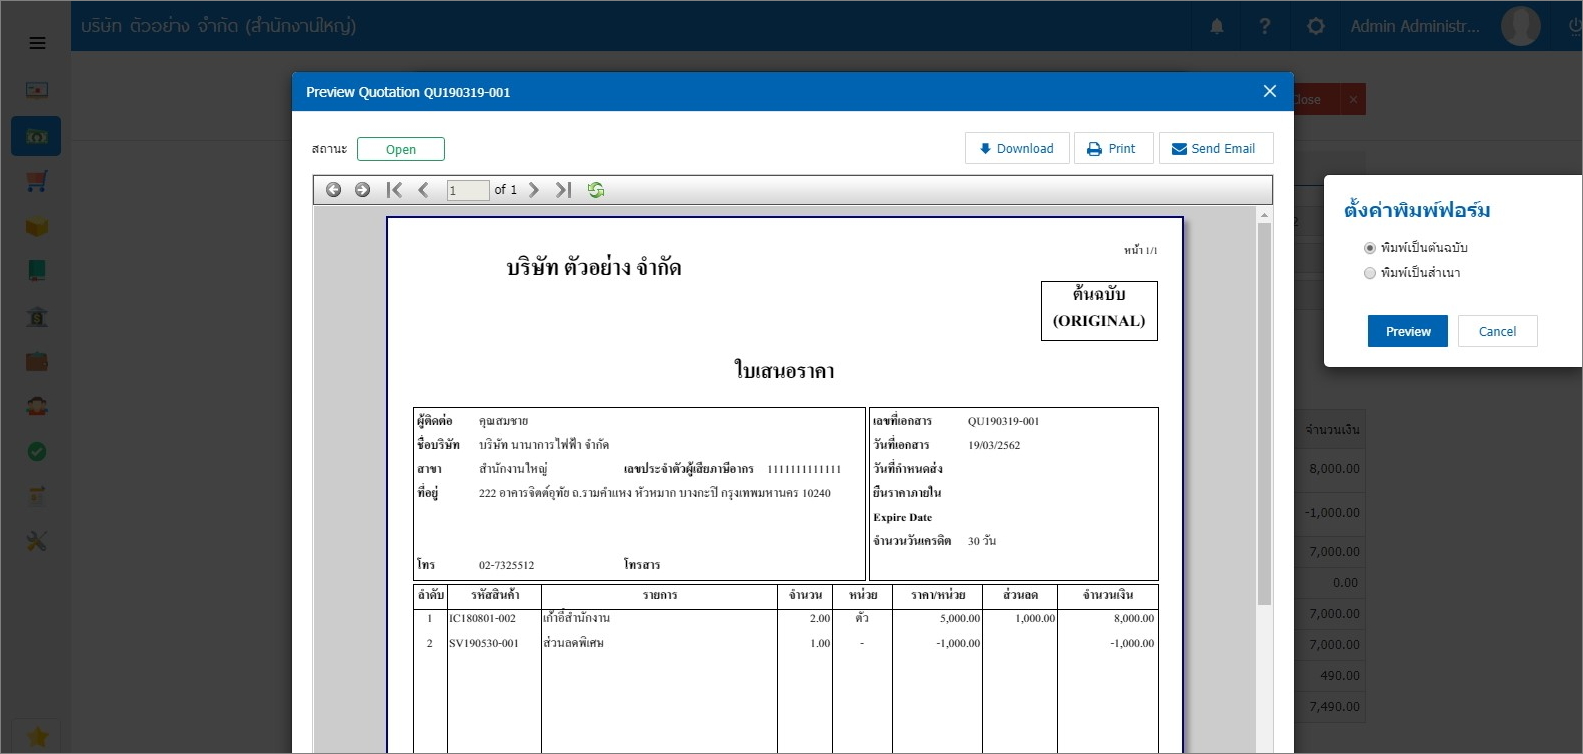Go to previous page of report
This screenshot has height=754, width=1583.
423,190
